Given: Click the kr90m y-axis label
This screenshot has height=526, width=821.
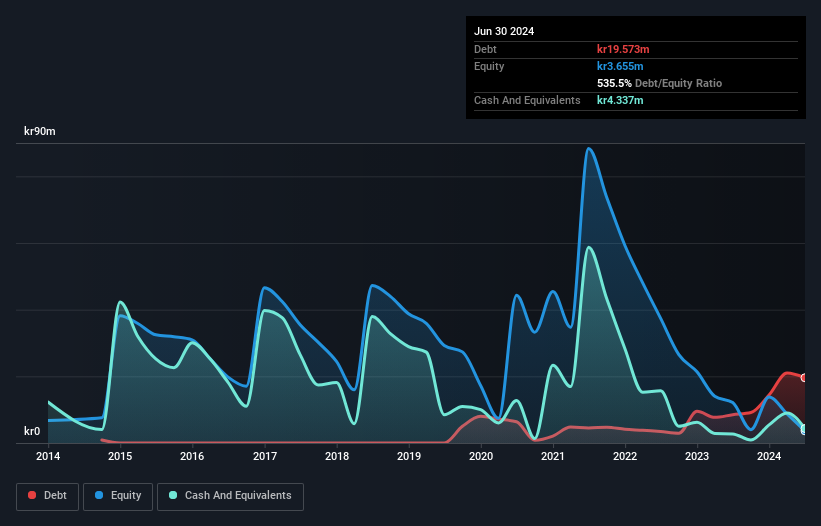Looking at the screenshot, I should (x=40, y=131).
